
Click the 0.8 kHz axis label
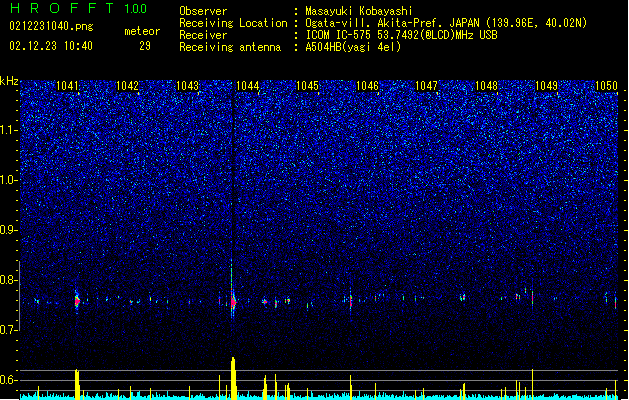click(x=9, y=280)
